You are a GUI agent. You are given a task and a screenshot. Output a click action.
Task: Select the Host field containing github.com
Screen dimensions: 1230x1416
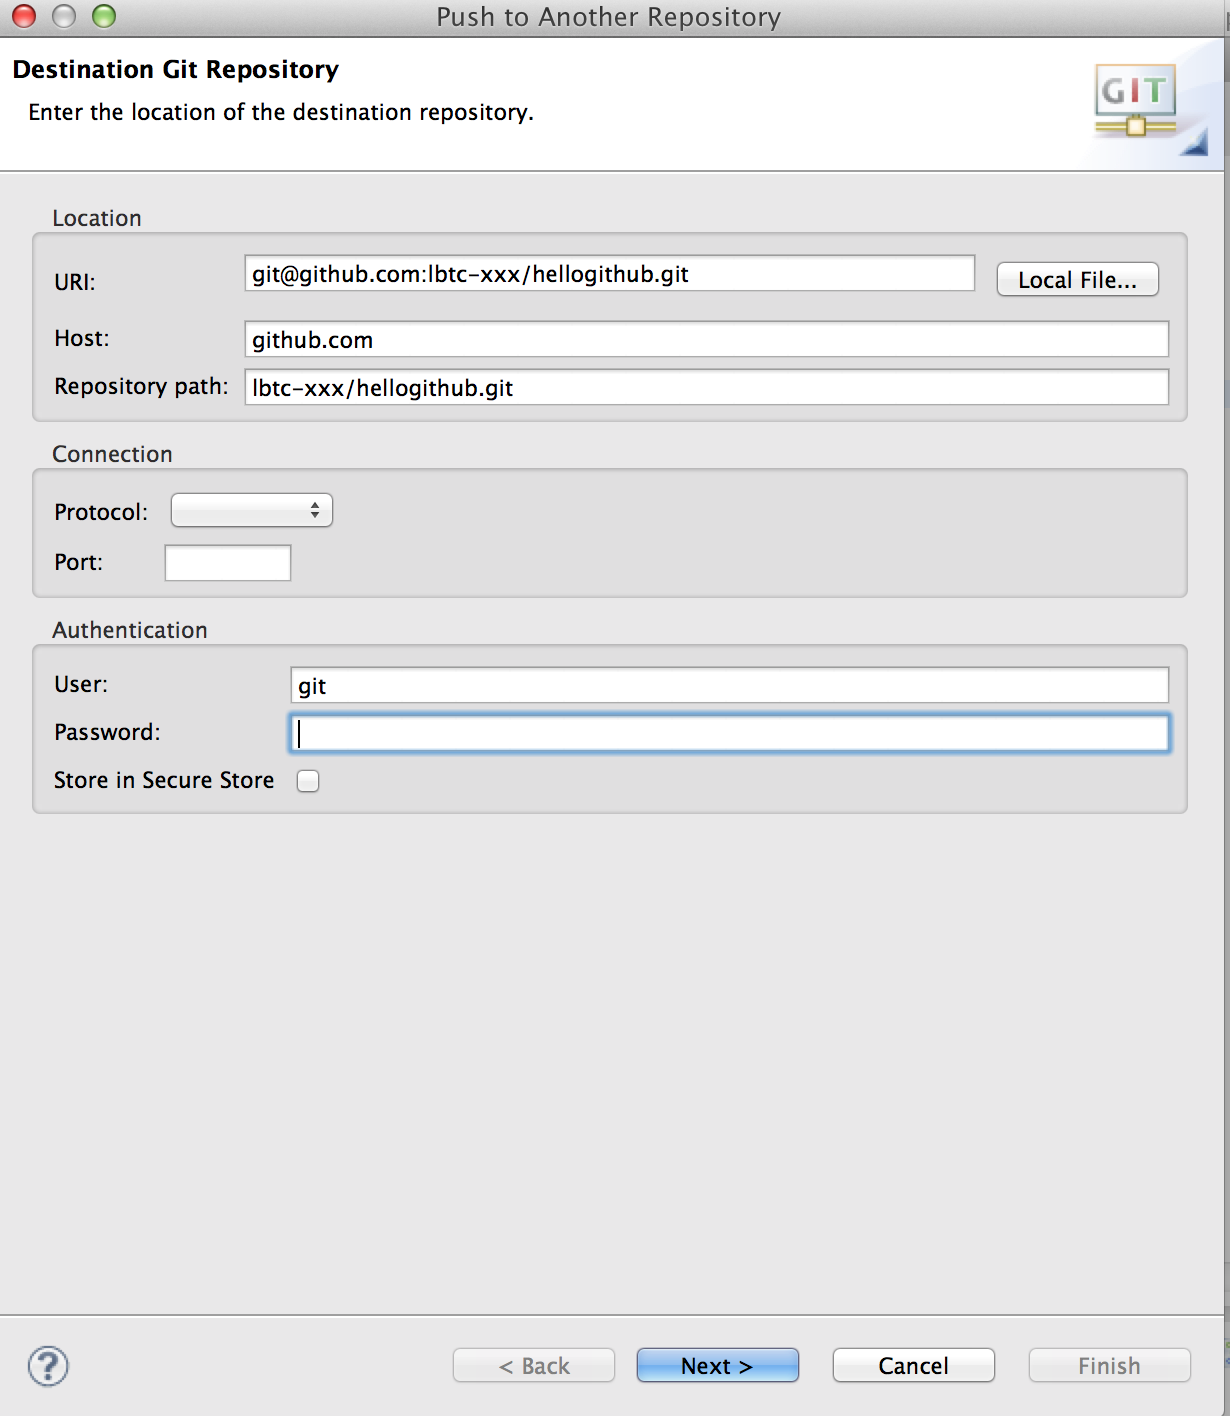(x=706, y=340)
